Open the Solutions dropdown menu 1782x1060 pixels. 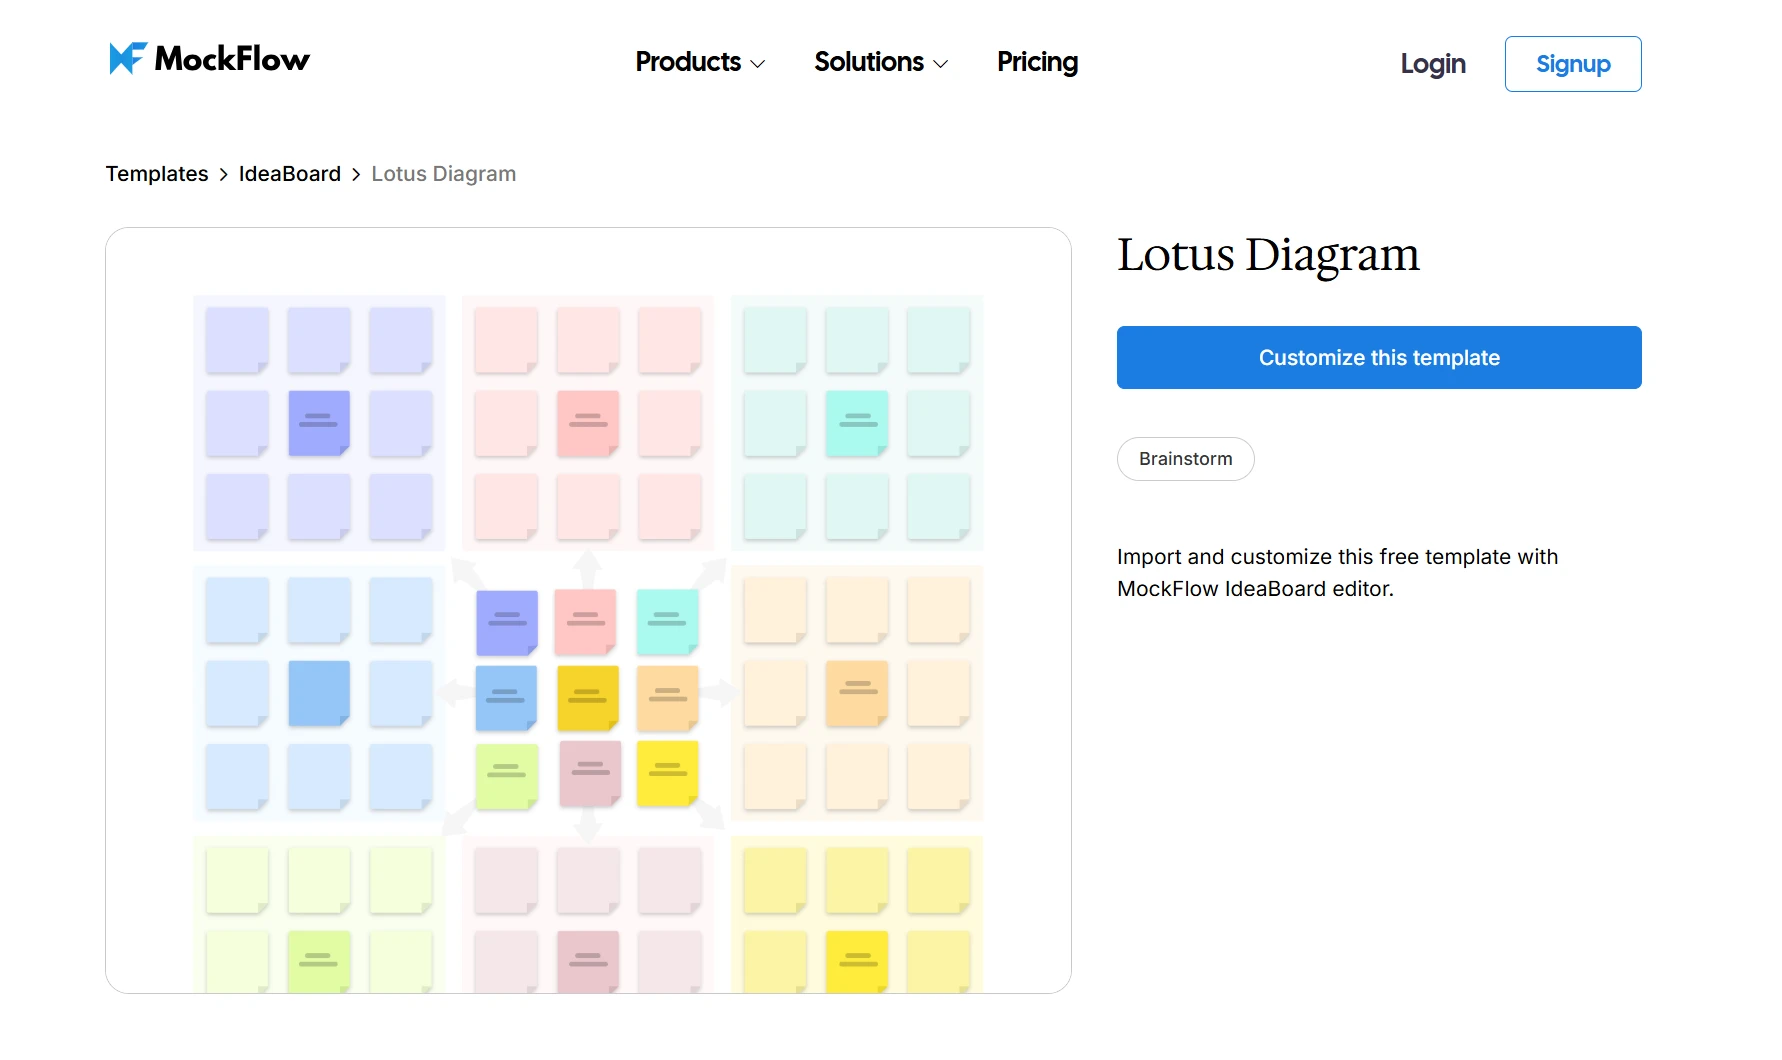[x=869, y=62]
